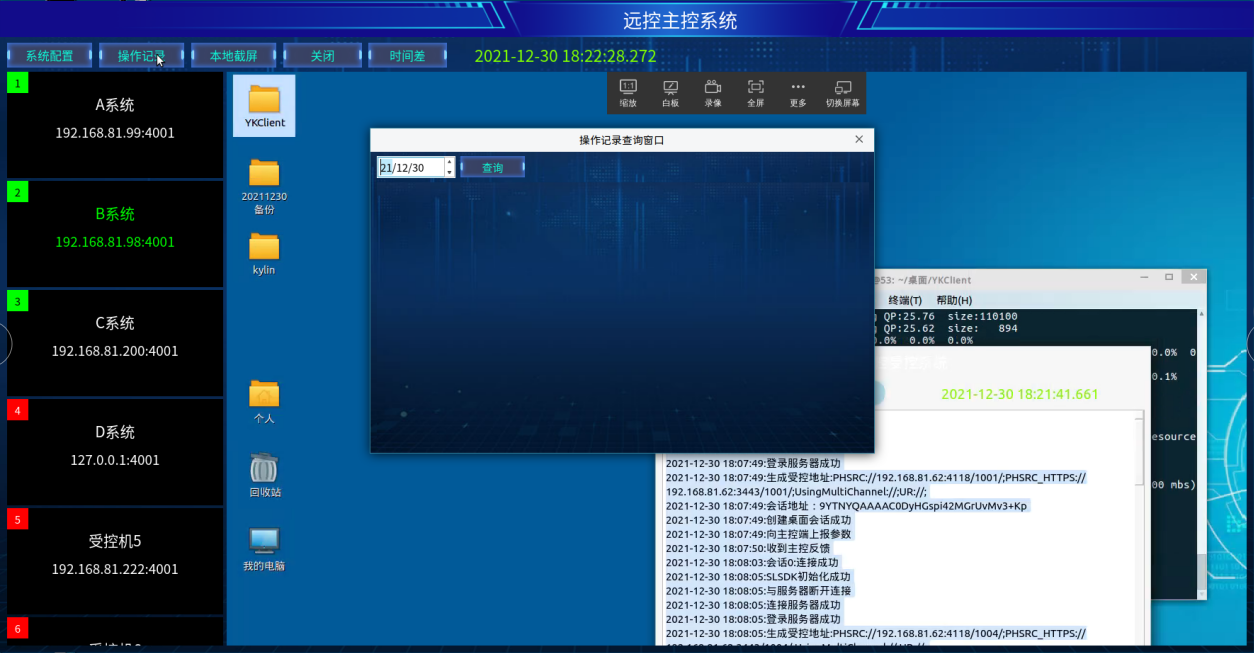The height and width of the screenshot is (653, 1254).
Task: Select the YKClient folder icon
Action: [264, 105]
